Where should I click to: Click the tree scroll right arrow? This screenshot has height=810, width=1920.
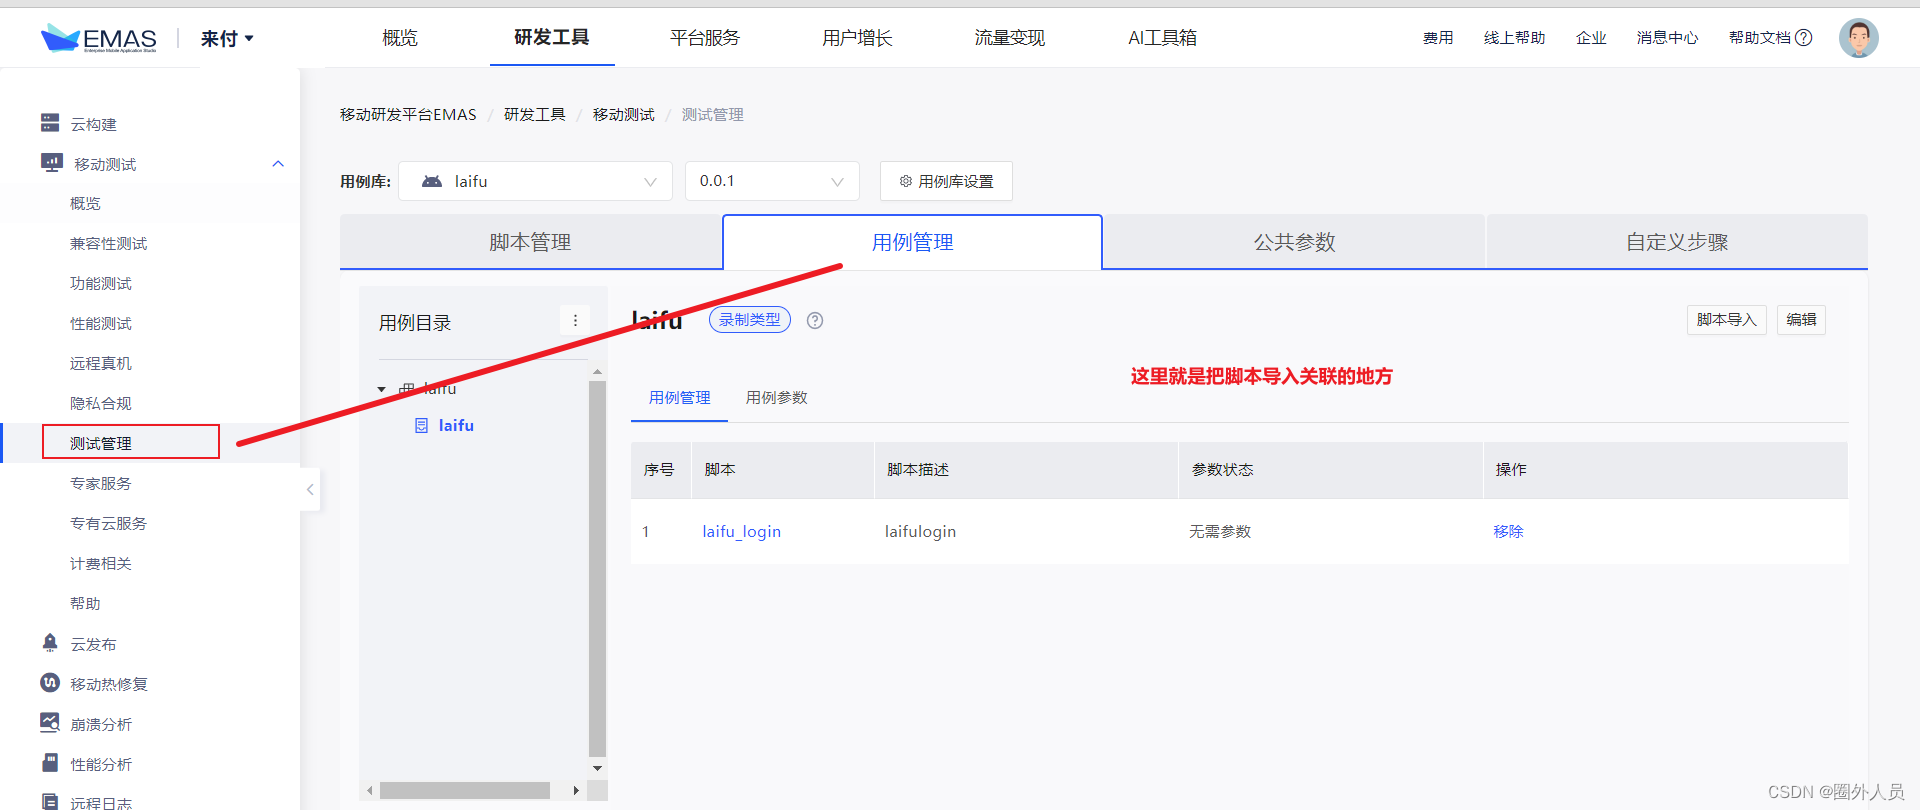(576, 790)
